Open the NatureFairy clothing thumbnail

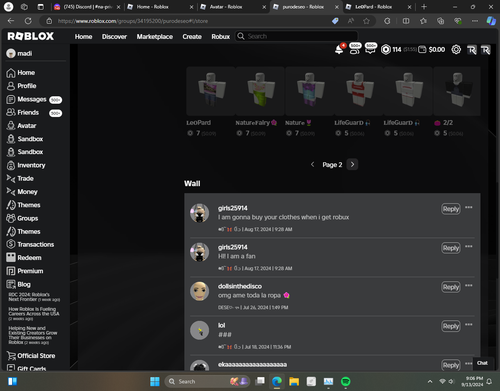[260, 91]
